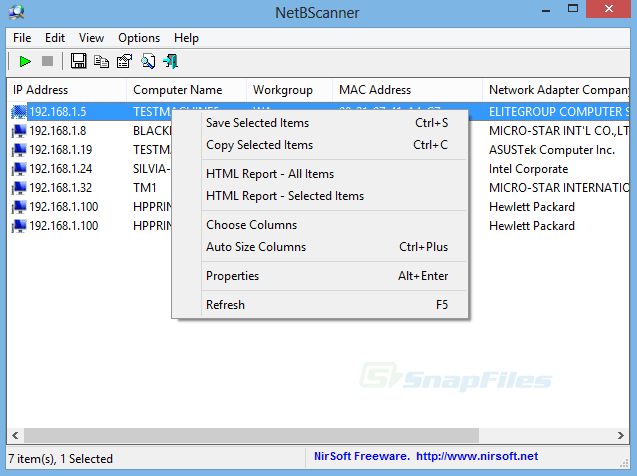Choose Copy Selected Items in context menu

(320, 145)
